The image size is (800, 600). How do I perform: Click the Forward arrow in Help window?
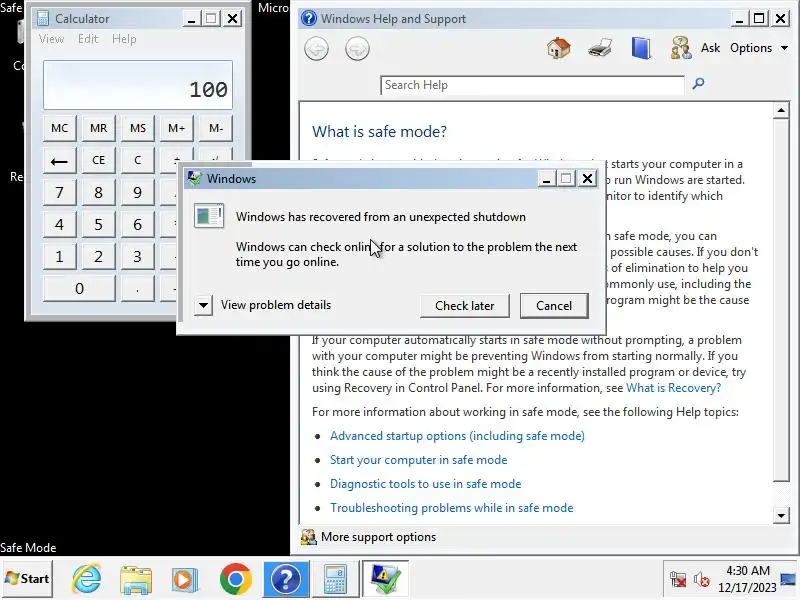[357, 49]
